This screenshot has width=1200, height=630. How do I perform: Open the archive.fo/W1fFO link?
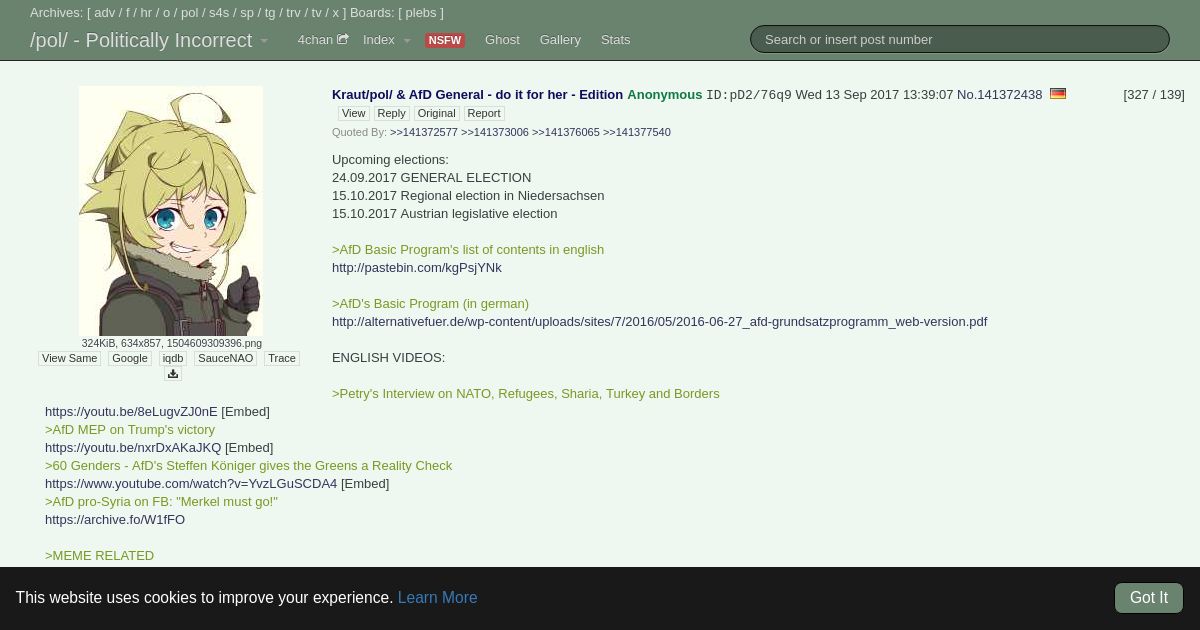click(115, 519)
